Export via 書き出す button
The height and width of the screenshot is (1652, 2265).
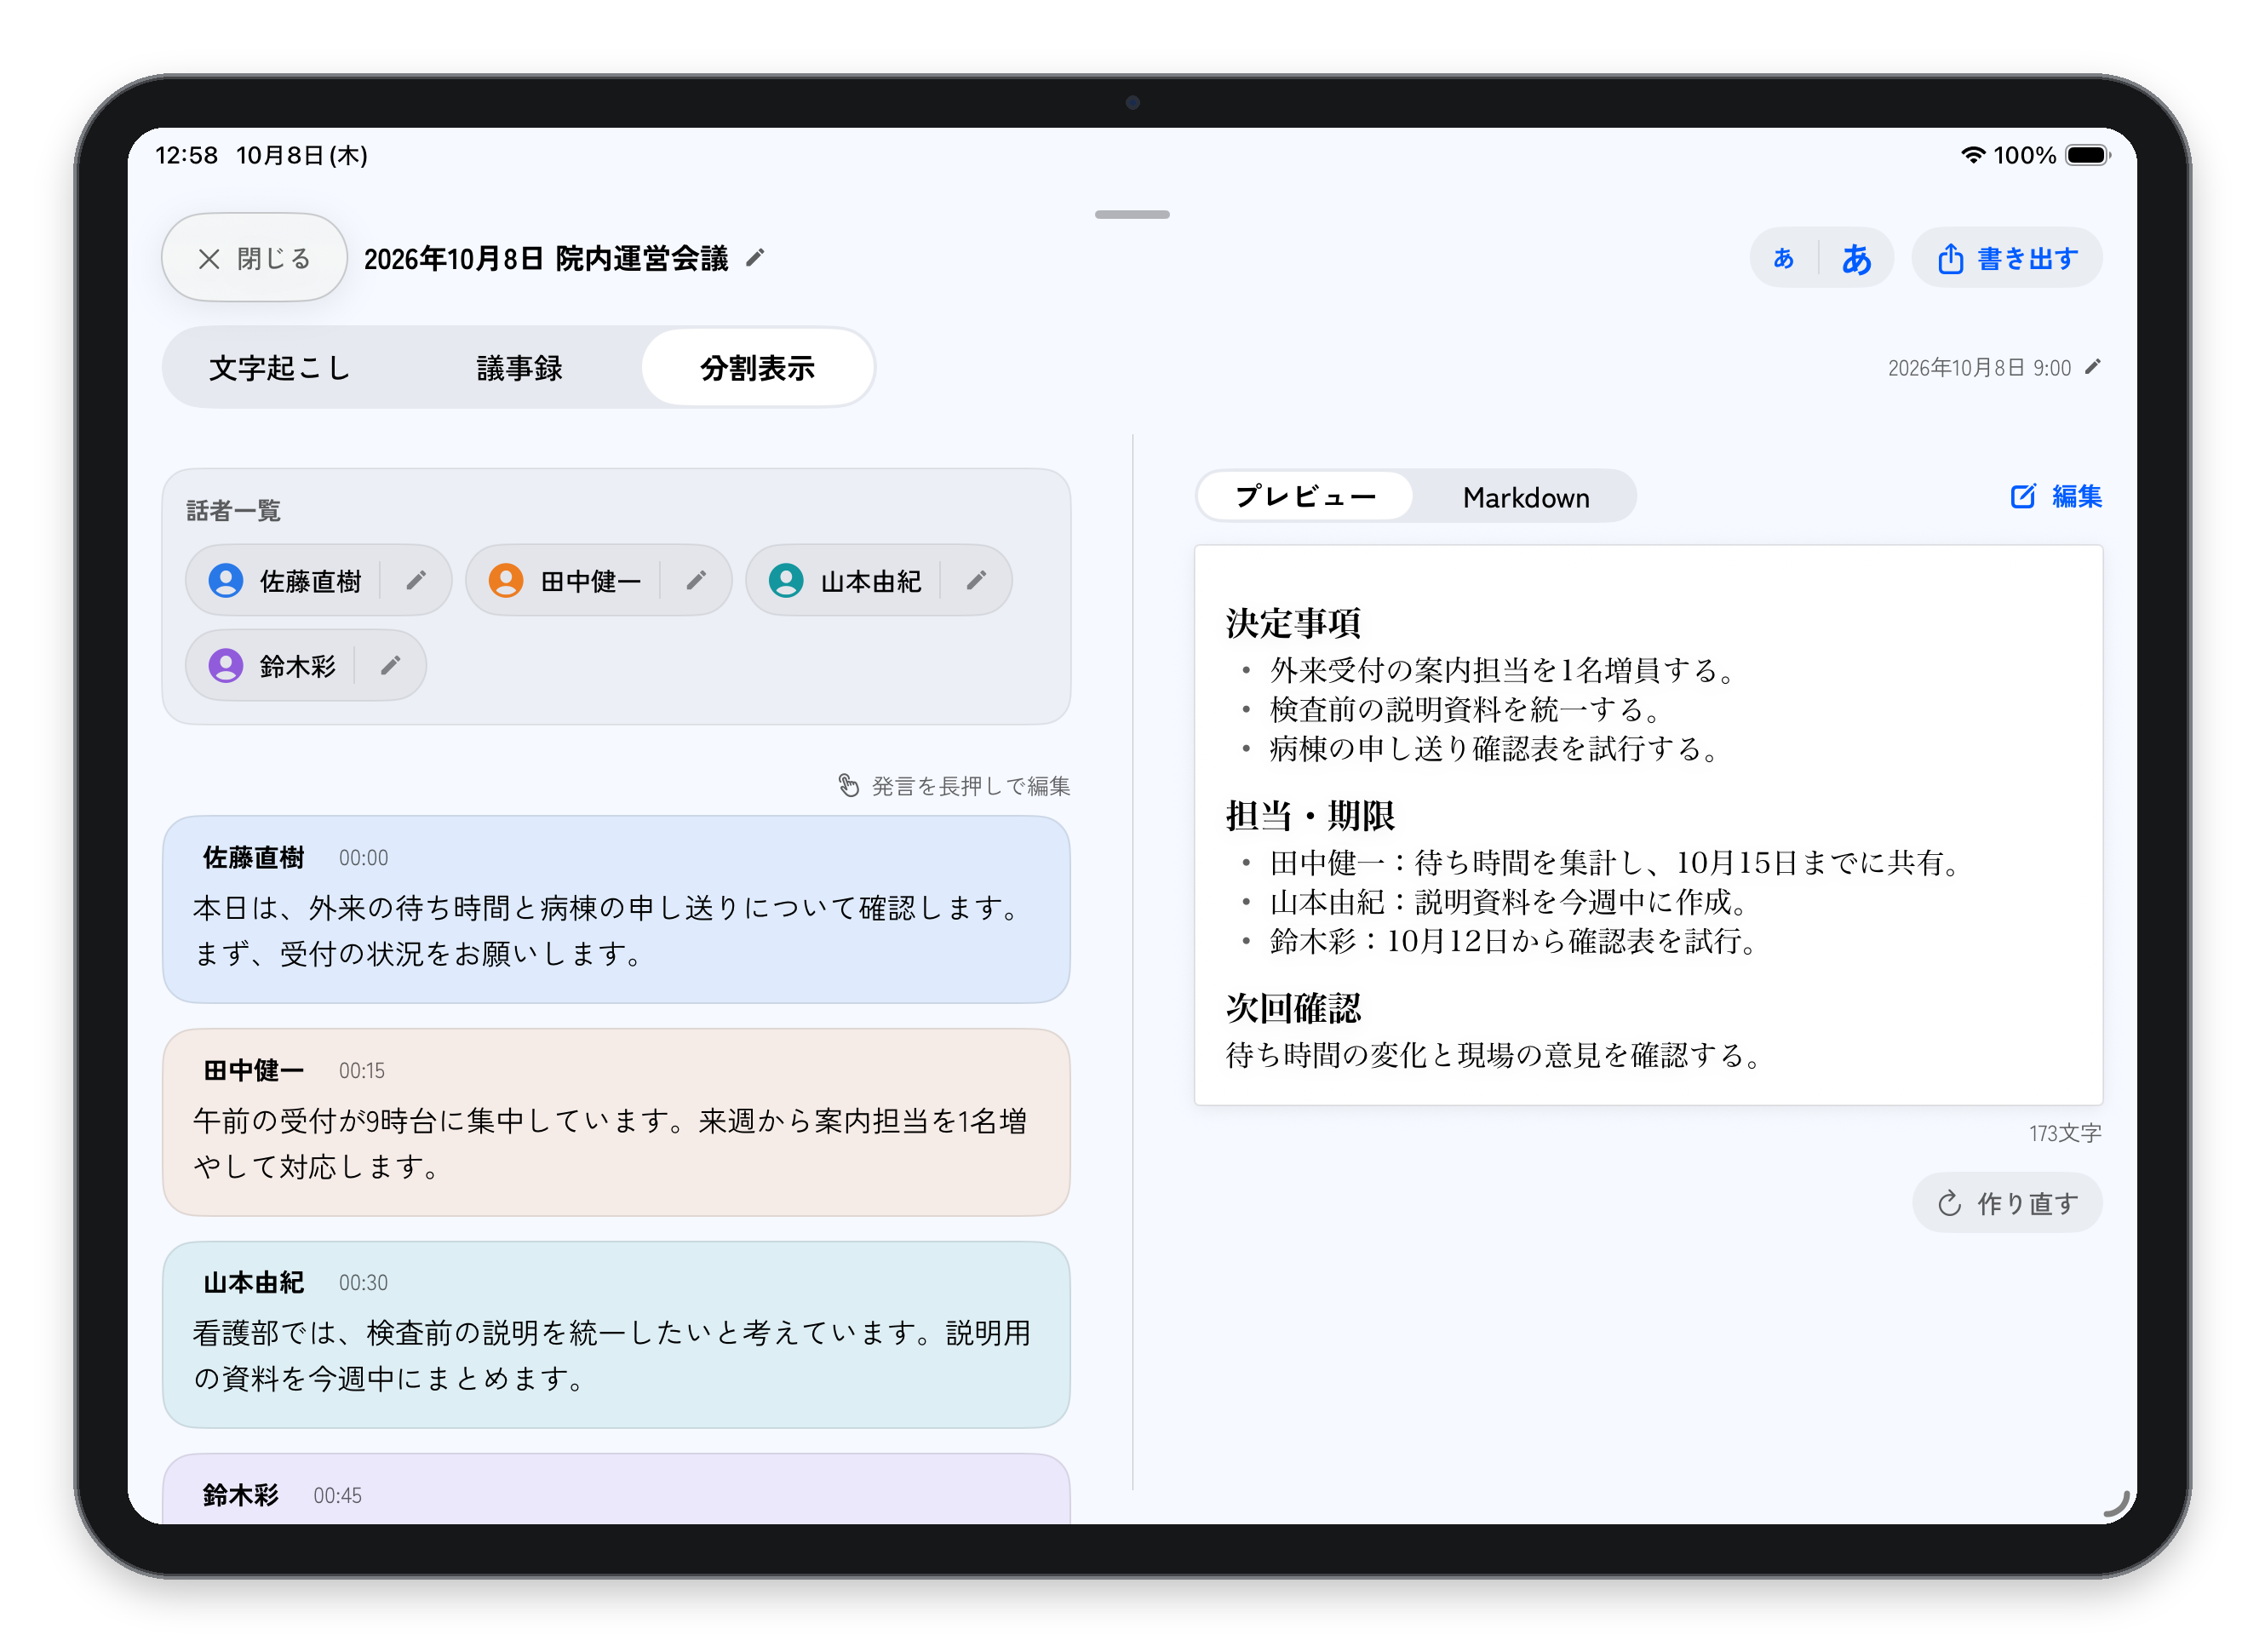tap(2007, 258)
